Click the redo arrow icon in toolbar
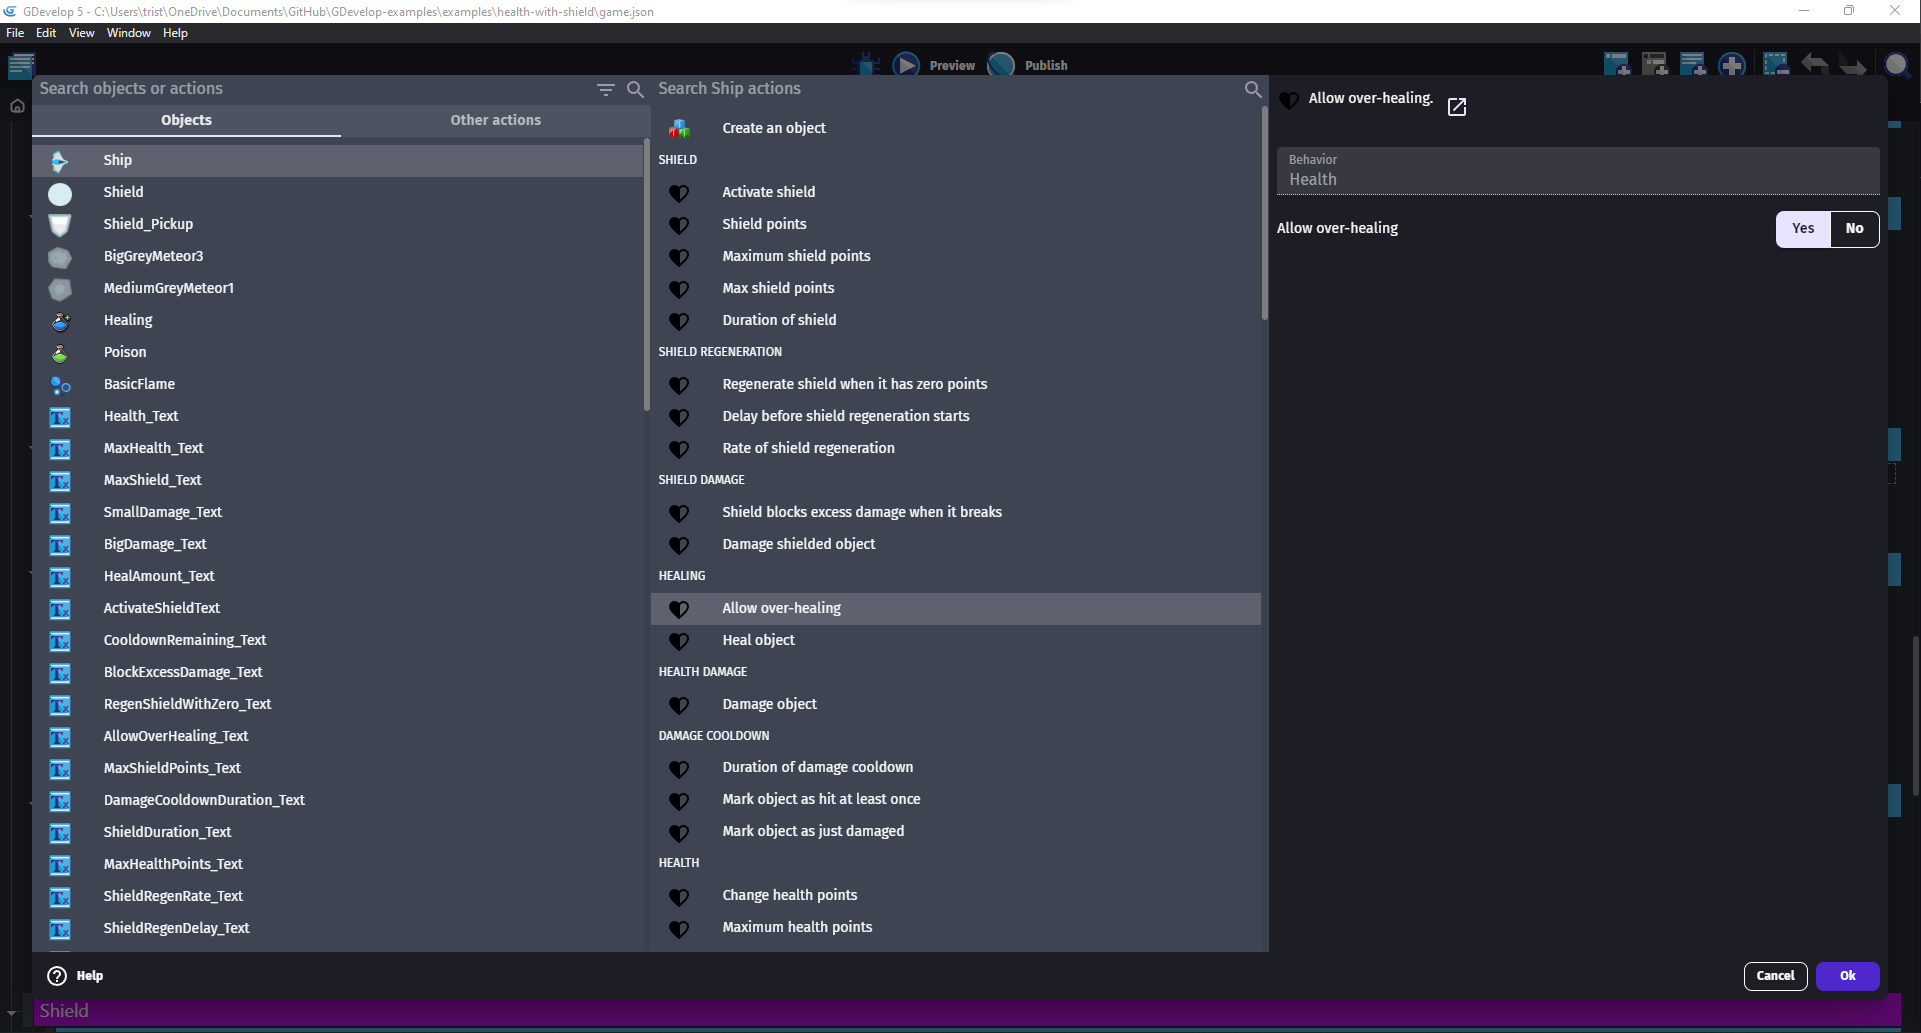 click(1853, 65)
